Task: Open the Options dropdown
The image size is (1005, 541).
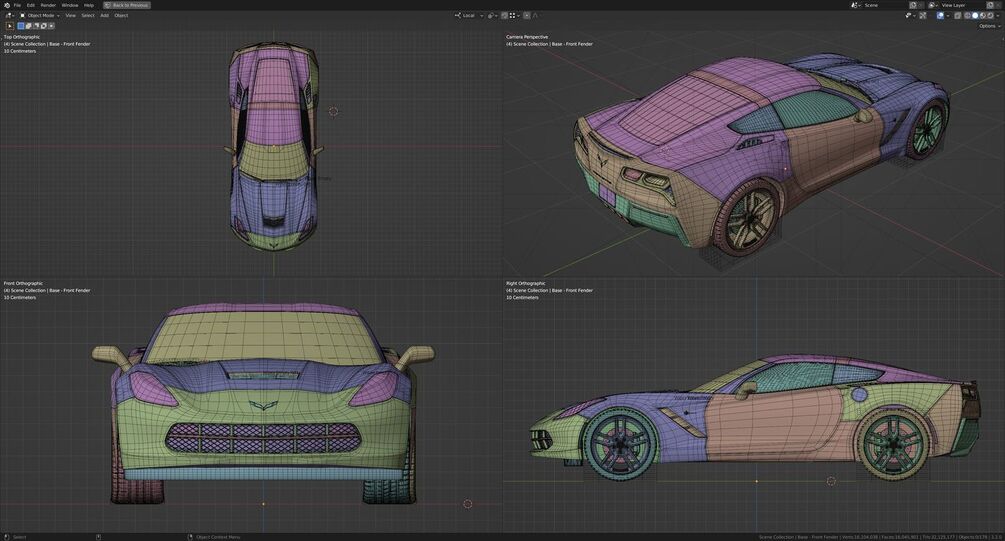Action: pos(989,26)
